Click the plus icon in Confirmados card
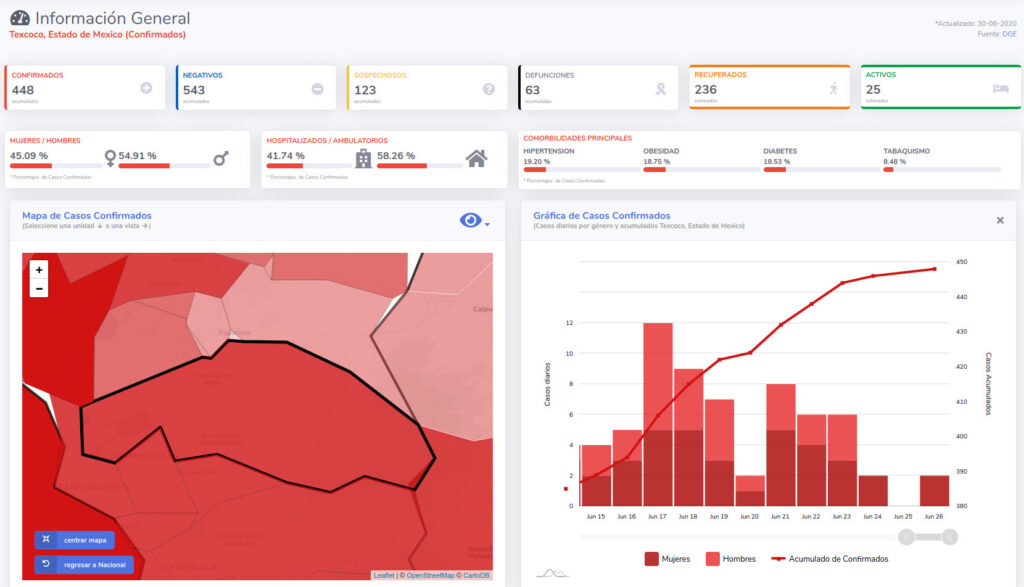1024x587 pixels. coord(146,89)
